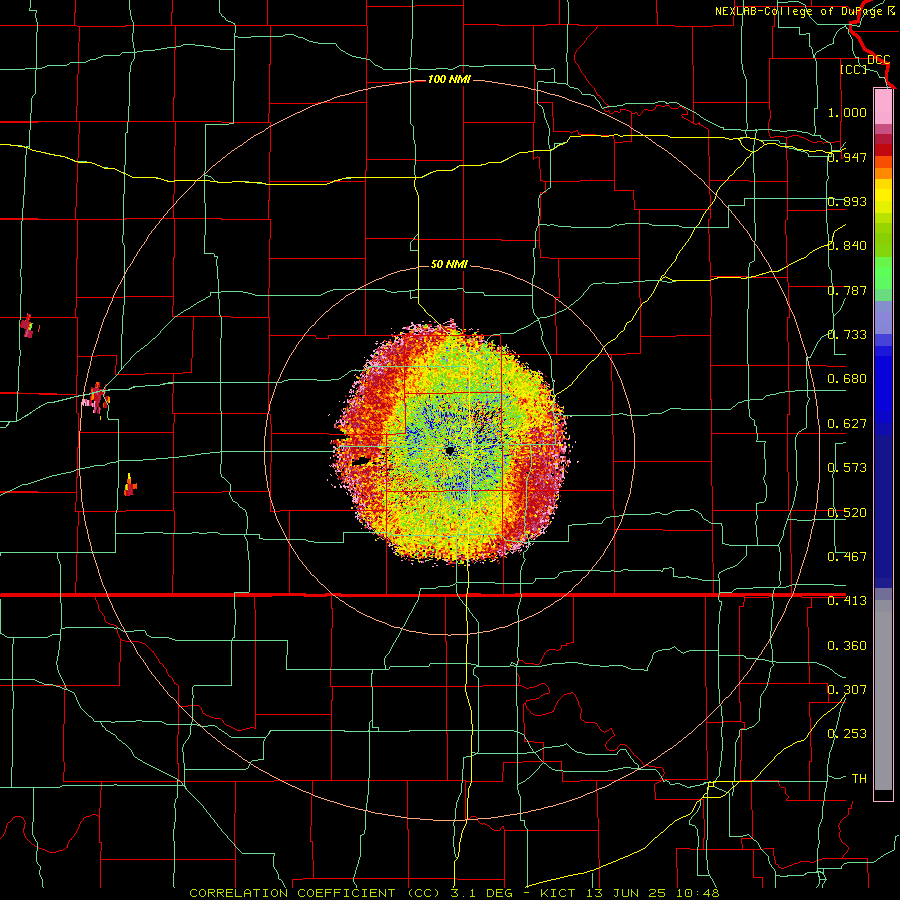Screen dimensions: 900x900
Task: Click the 100 NMI range ring label
Action: [449, 79]
